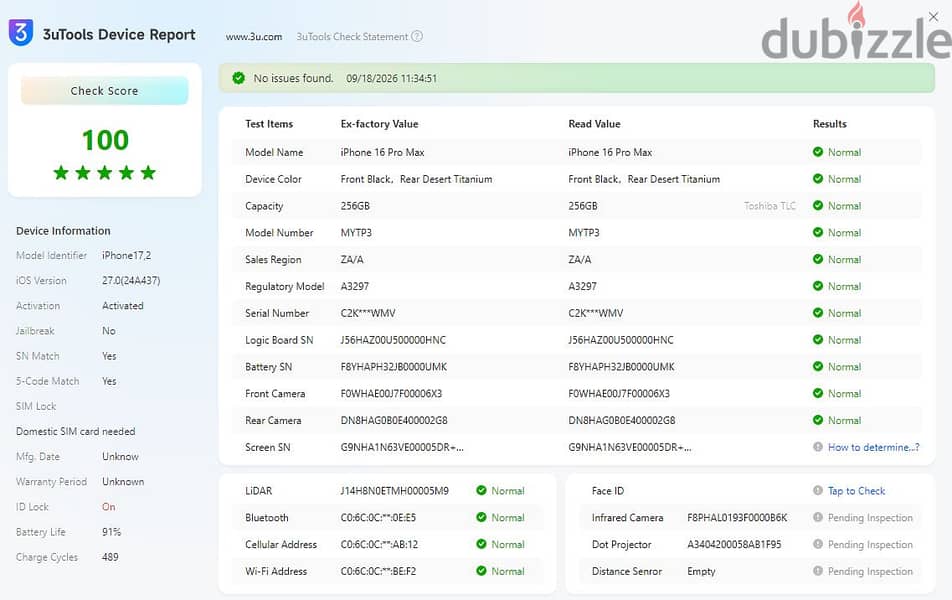Click the ex-factory Logic Board SN value
Screen dimensions: 952x600
coord(393,340)
